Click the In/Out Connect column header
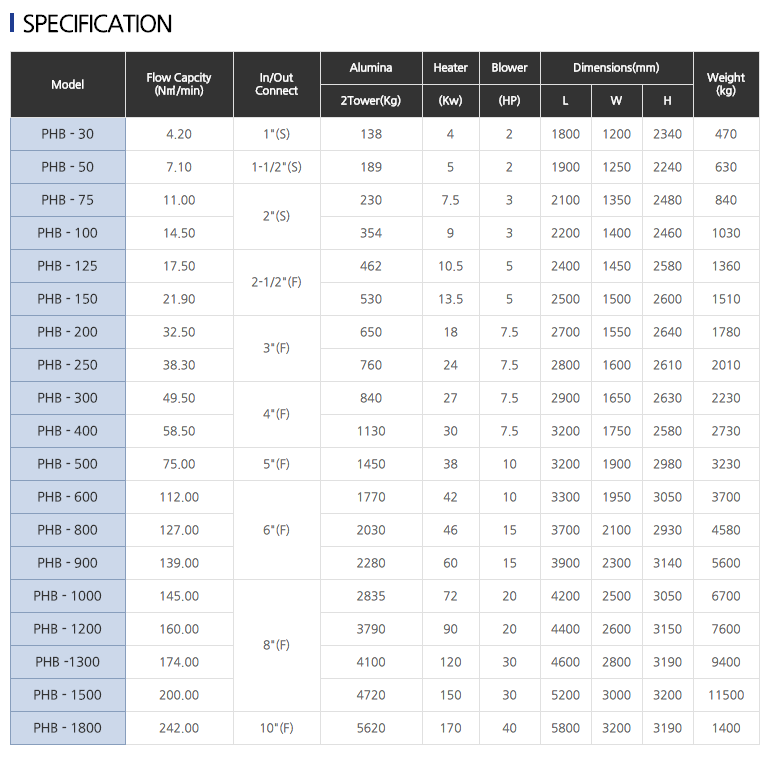Viewport: 783px width, 766px height. (x=277, y=84)
